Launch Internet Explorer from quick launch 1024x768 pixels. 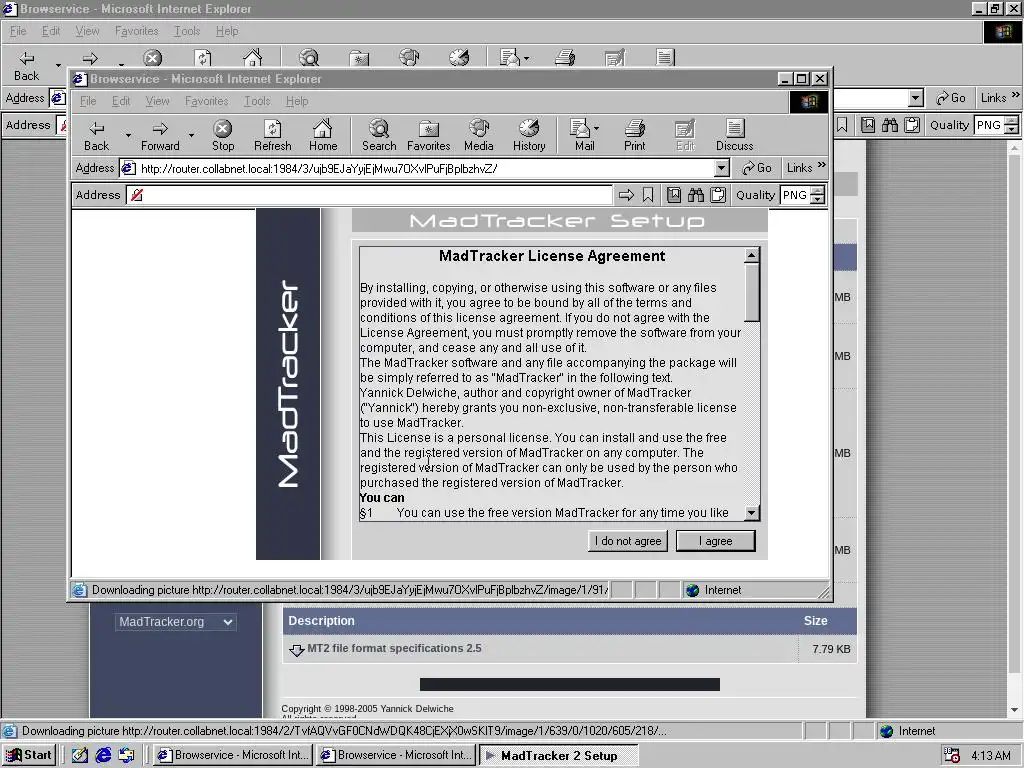point(103,755)
